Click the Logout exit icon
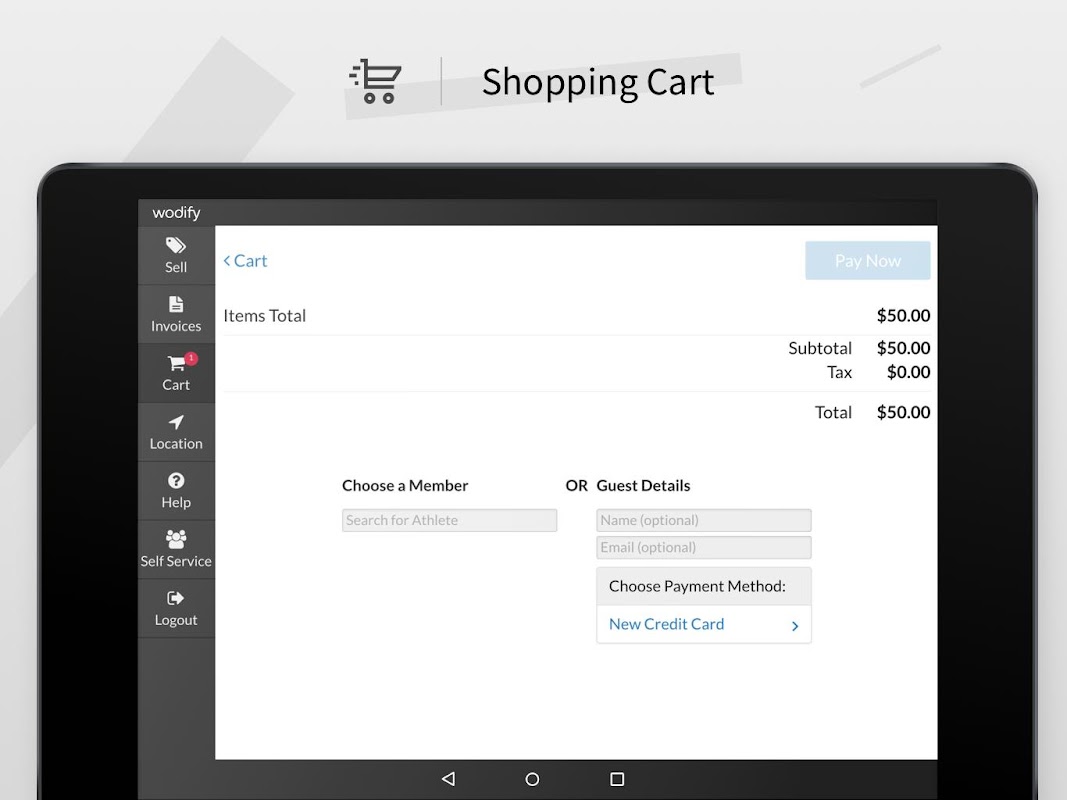 pyautogui.click(x=176, y=598)
